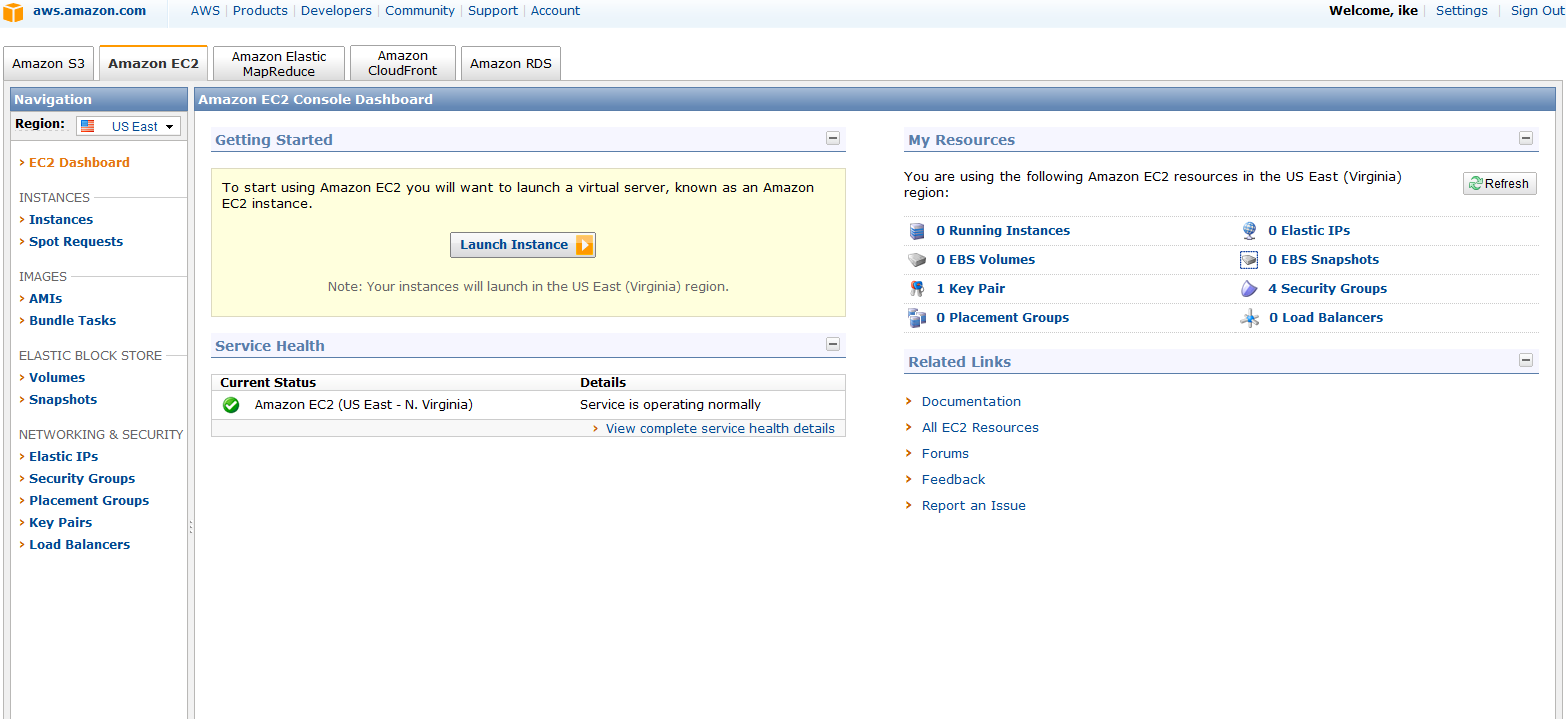Viewport: 1566px width, 719px height.
Task: Click the EBS Volumes disk icon
Action: coord(917,260)
